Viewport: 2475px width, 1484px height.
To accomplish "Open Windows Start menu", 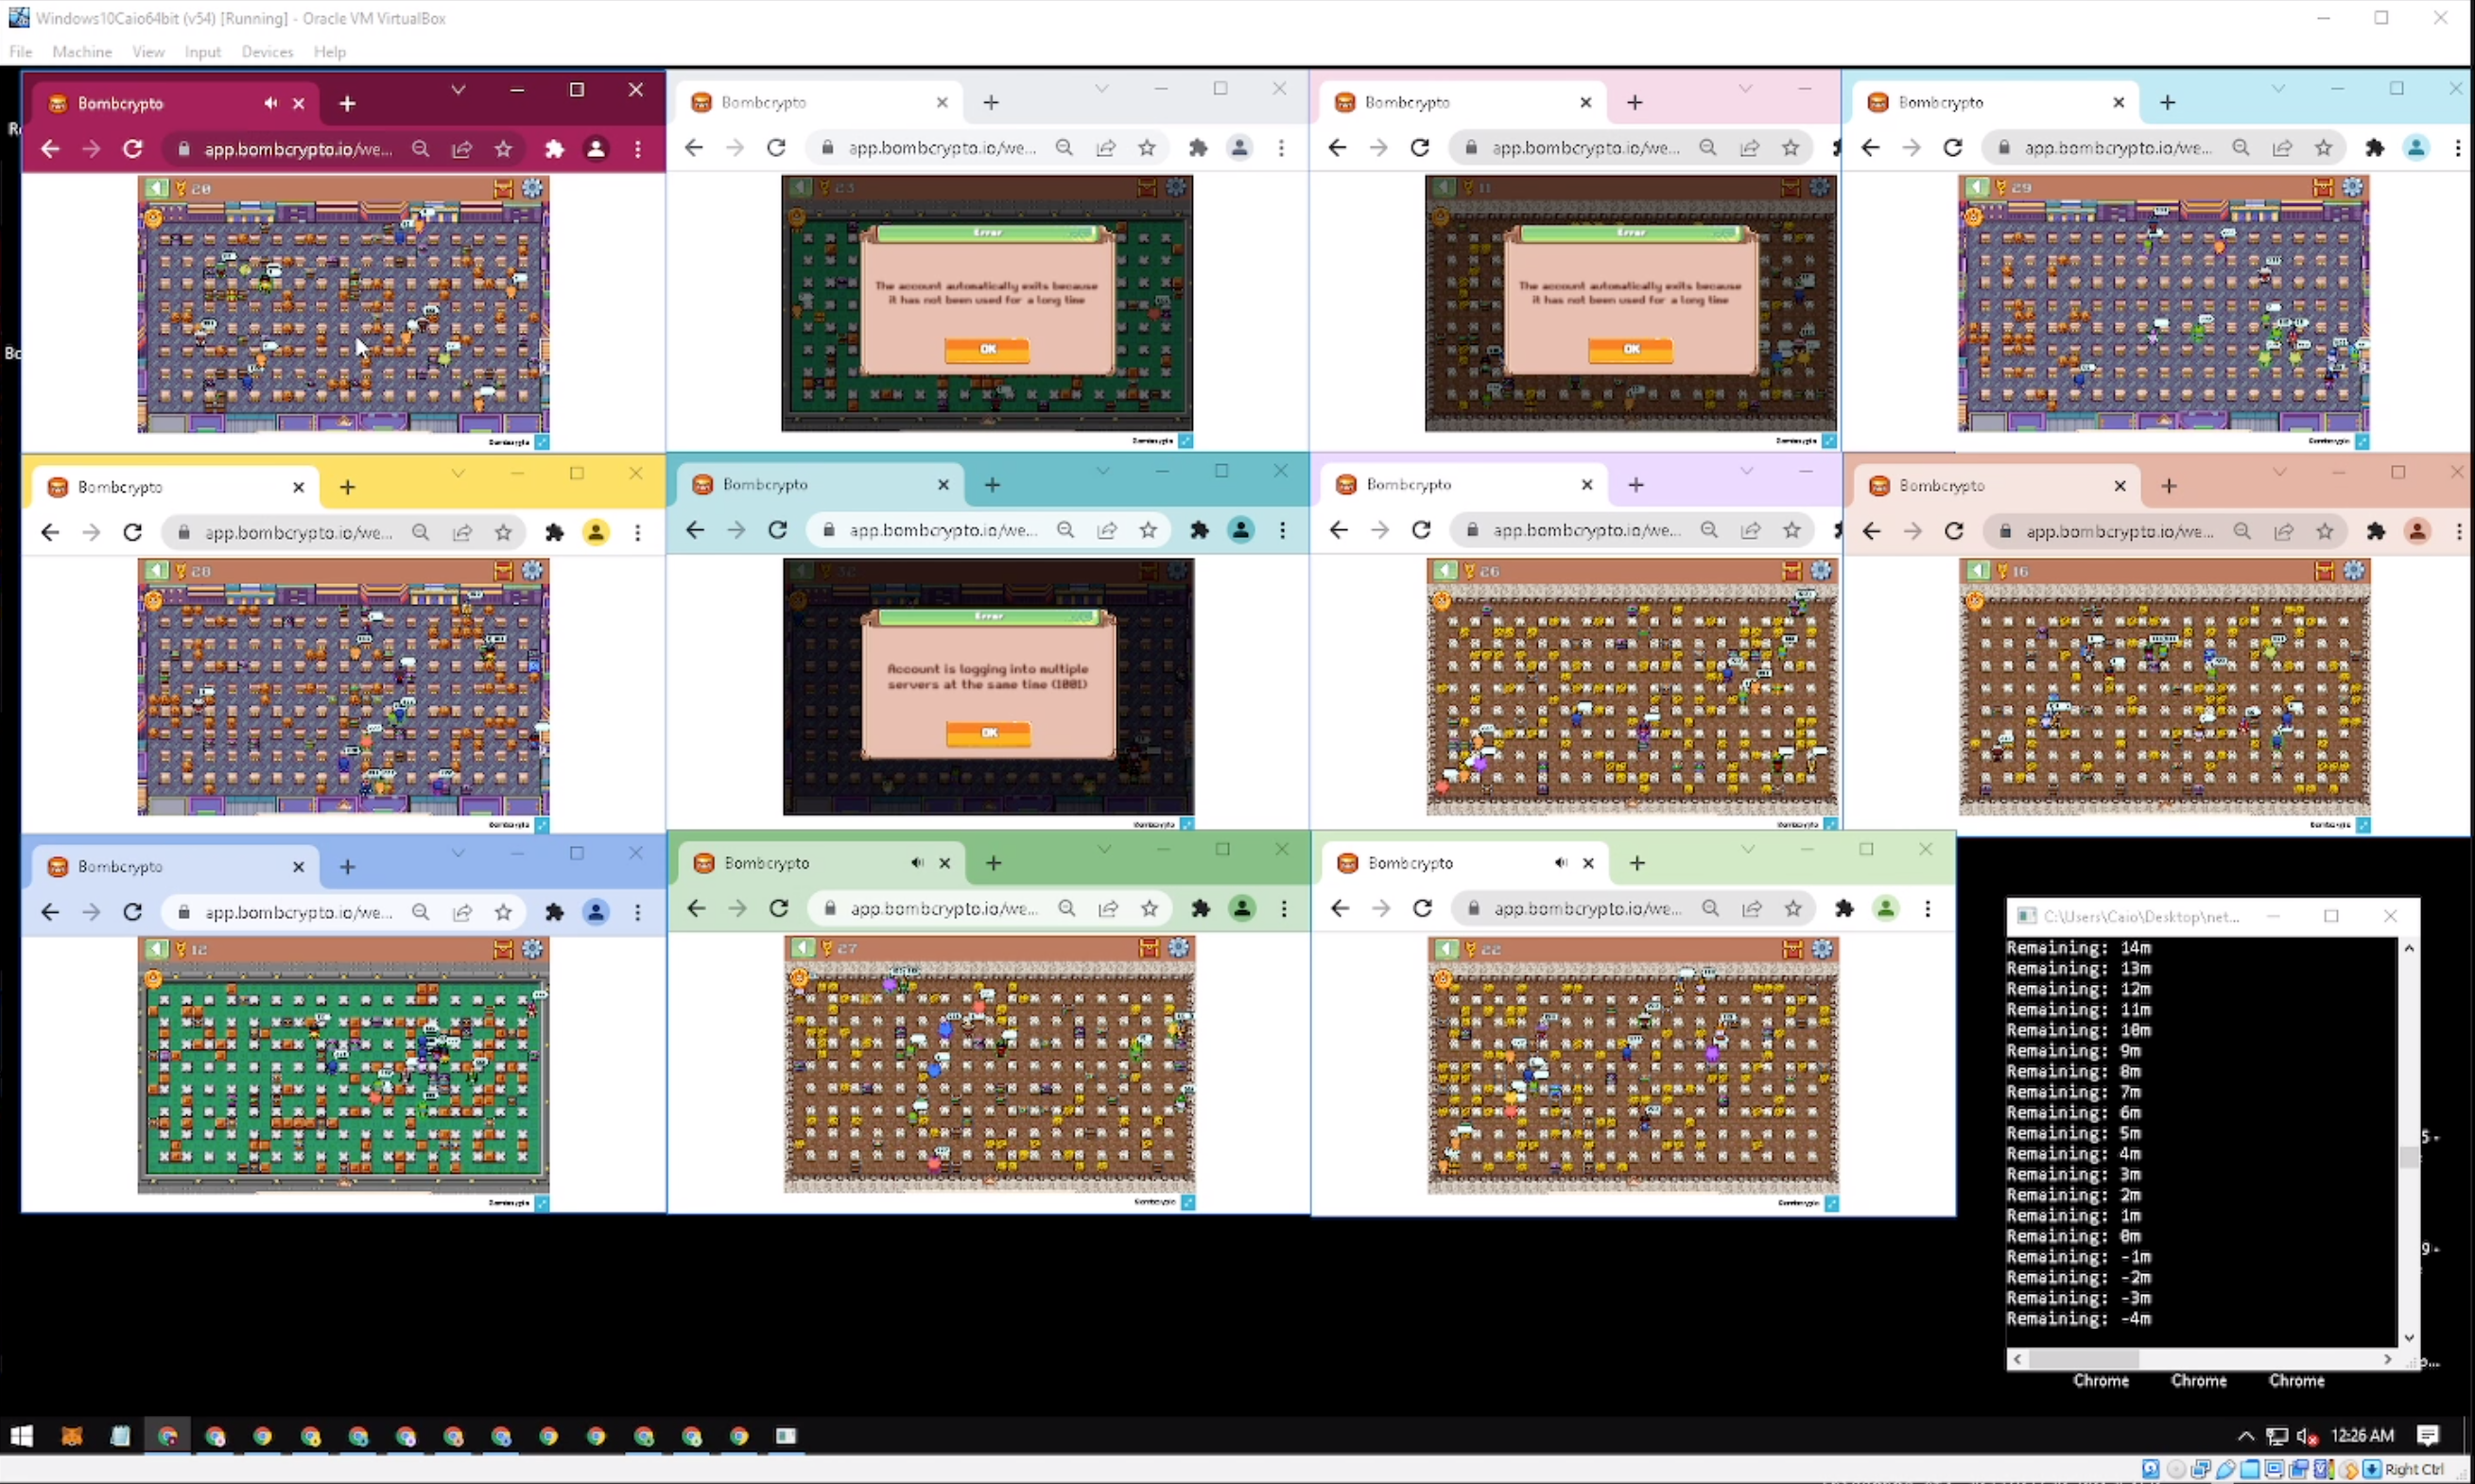I will (x=21, y=1436).
